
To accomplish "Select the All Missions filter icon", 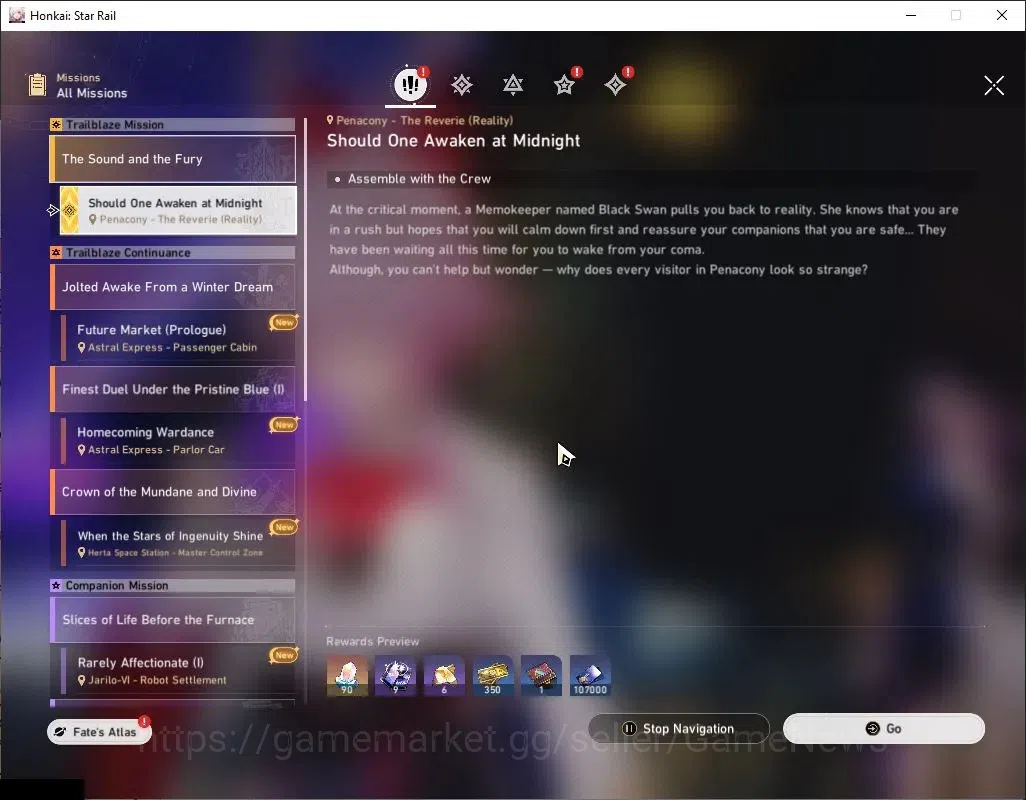I will (410, 84).
